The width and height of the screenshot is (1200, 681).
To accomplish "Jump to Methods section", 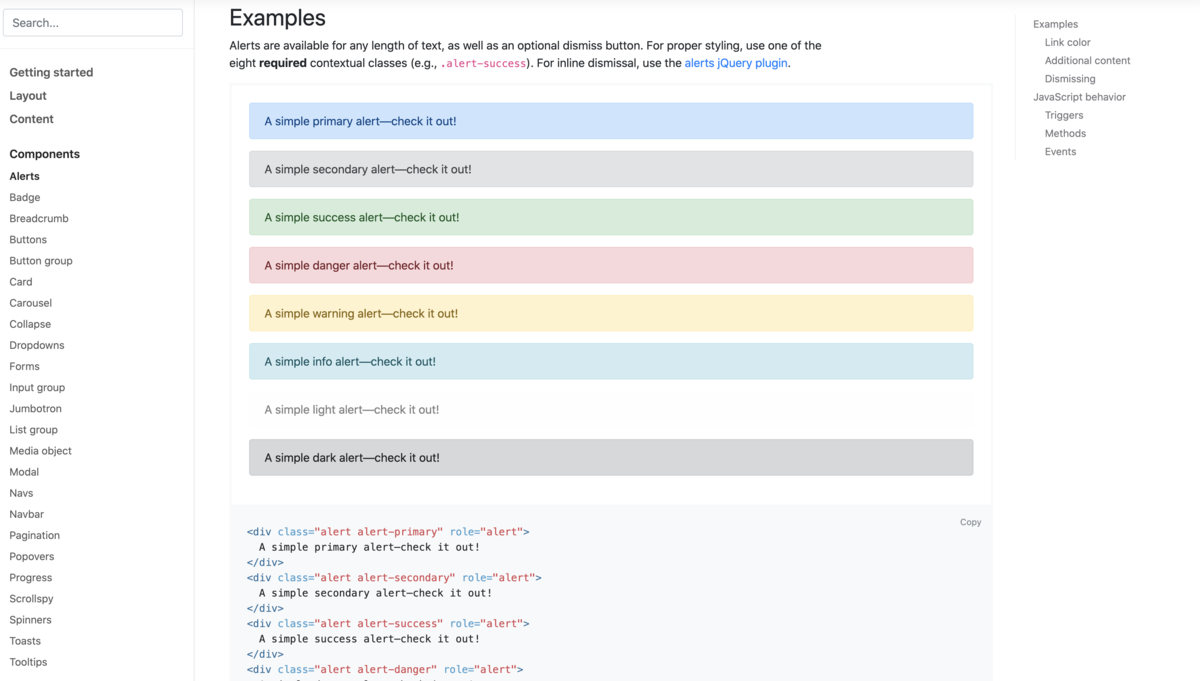I will point(1065,133).
